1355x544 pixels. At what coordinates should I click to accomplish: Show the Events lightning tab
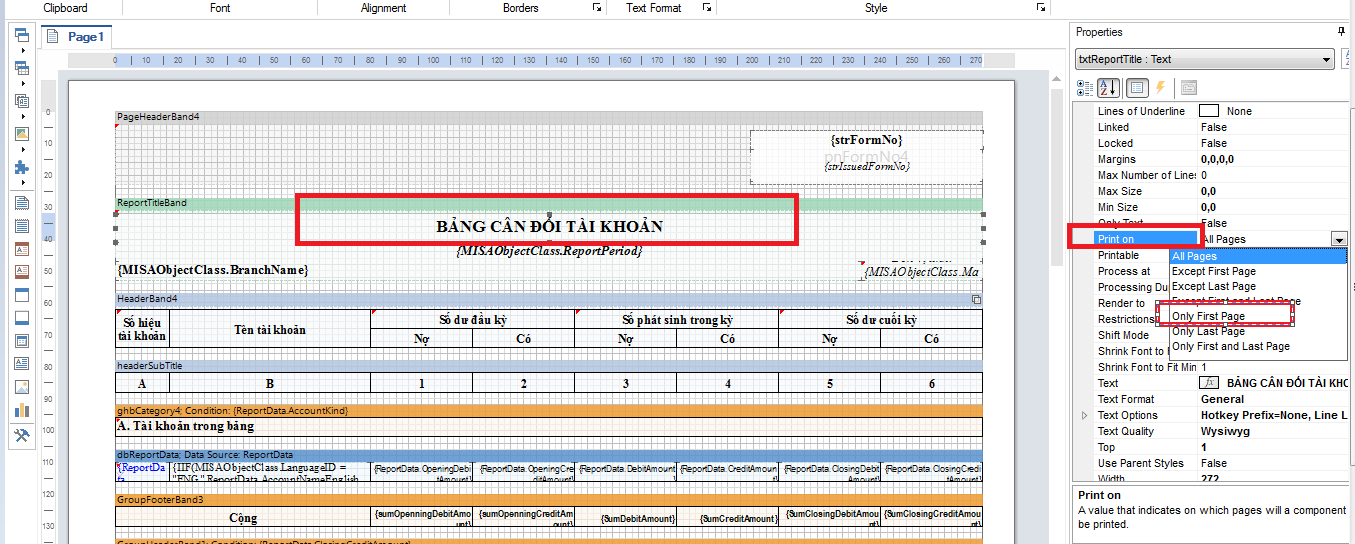tap(1160, 87)
